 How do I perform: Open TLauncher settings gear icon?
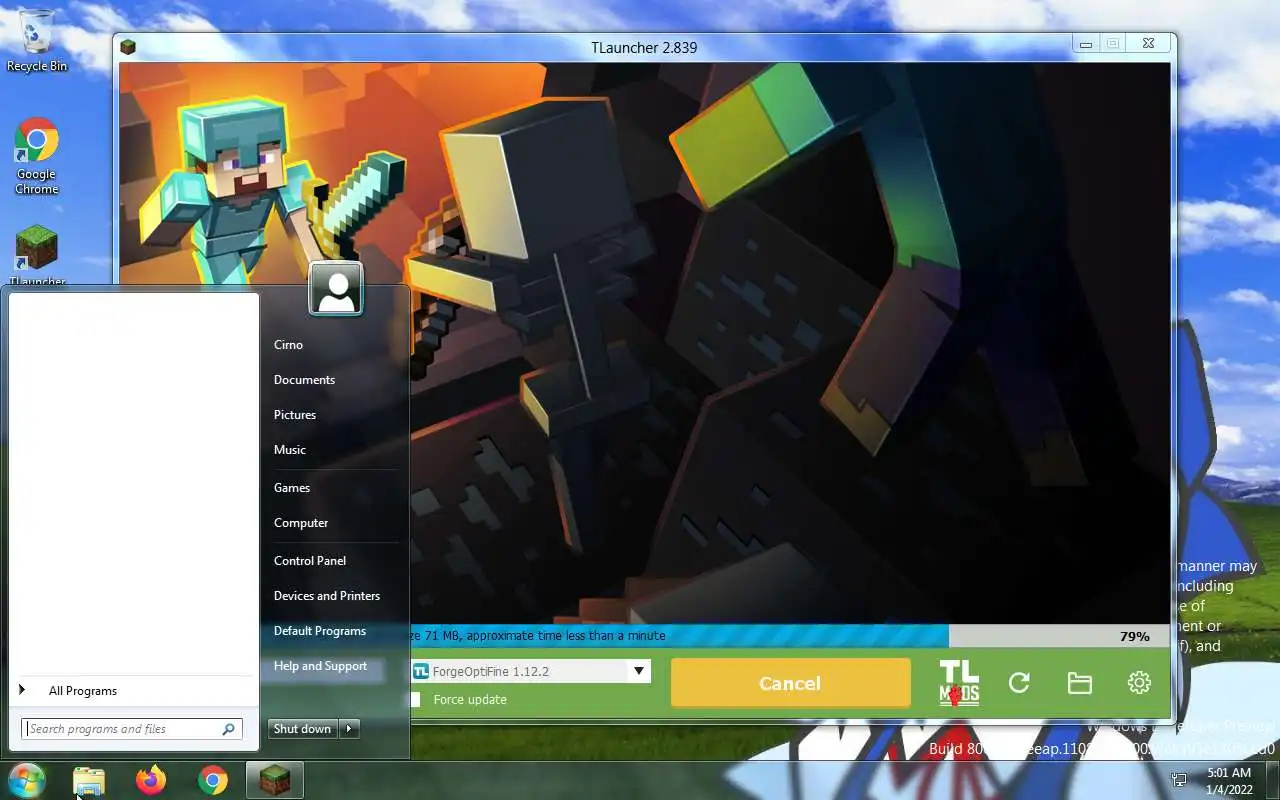tap(1139, 683)
